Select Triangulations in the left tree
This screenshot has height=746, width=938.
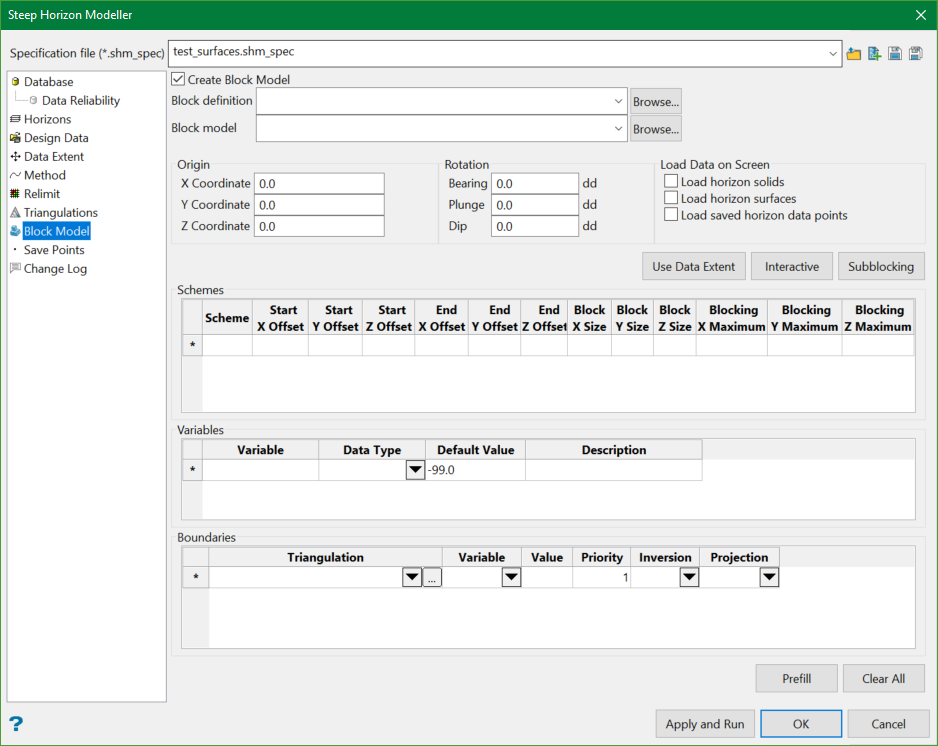(x=60, y=212)
